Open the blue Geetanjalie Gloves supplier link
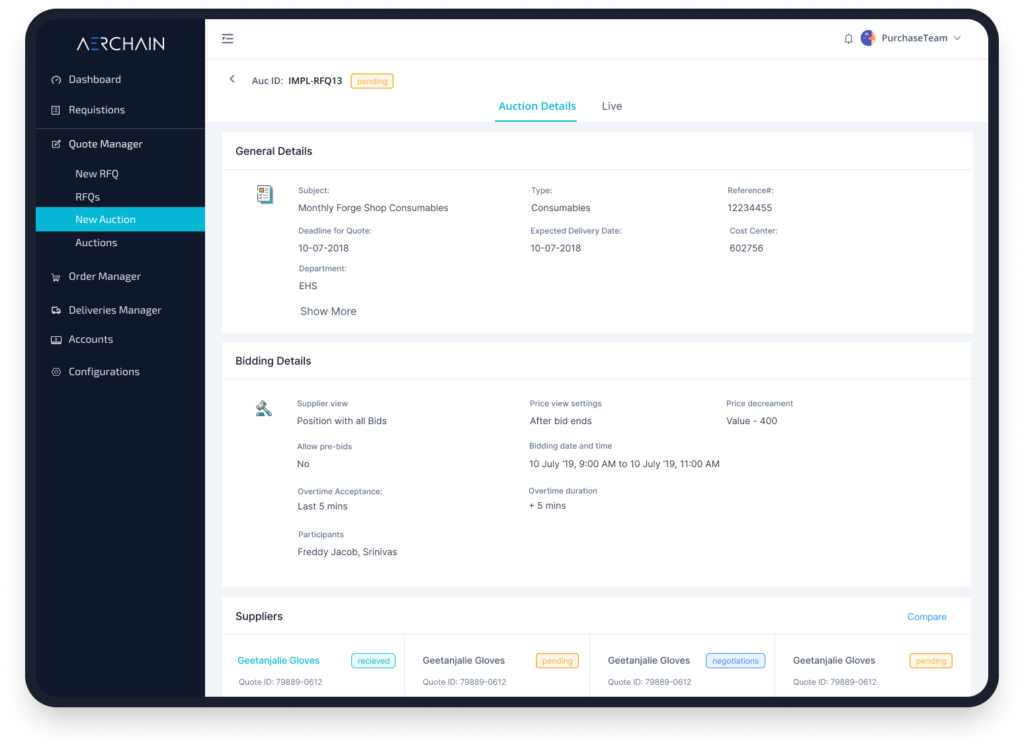This screenshot has width=1024, height=749. [x=278, y=660]
